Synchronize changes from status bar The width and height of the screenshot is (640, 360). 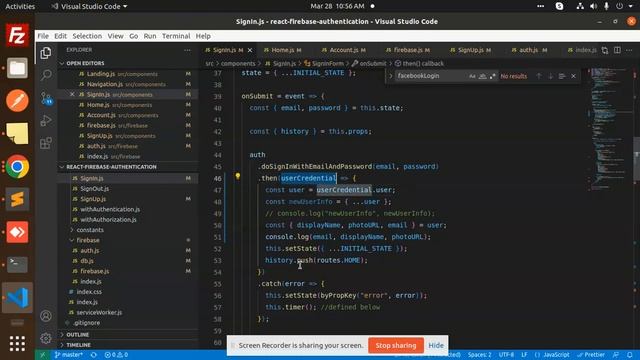coord(94,355)
